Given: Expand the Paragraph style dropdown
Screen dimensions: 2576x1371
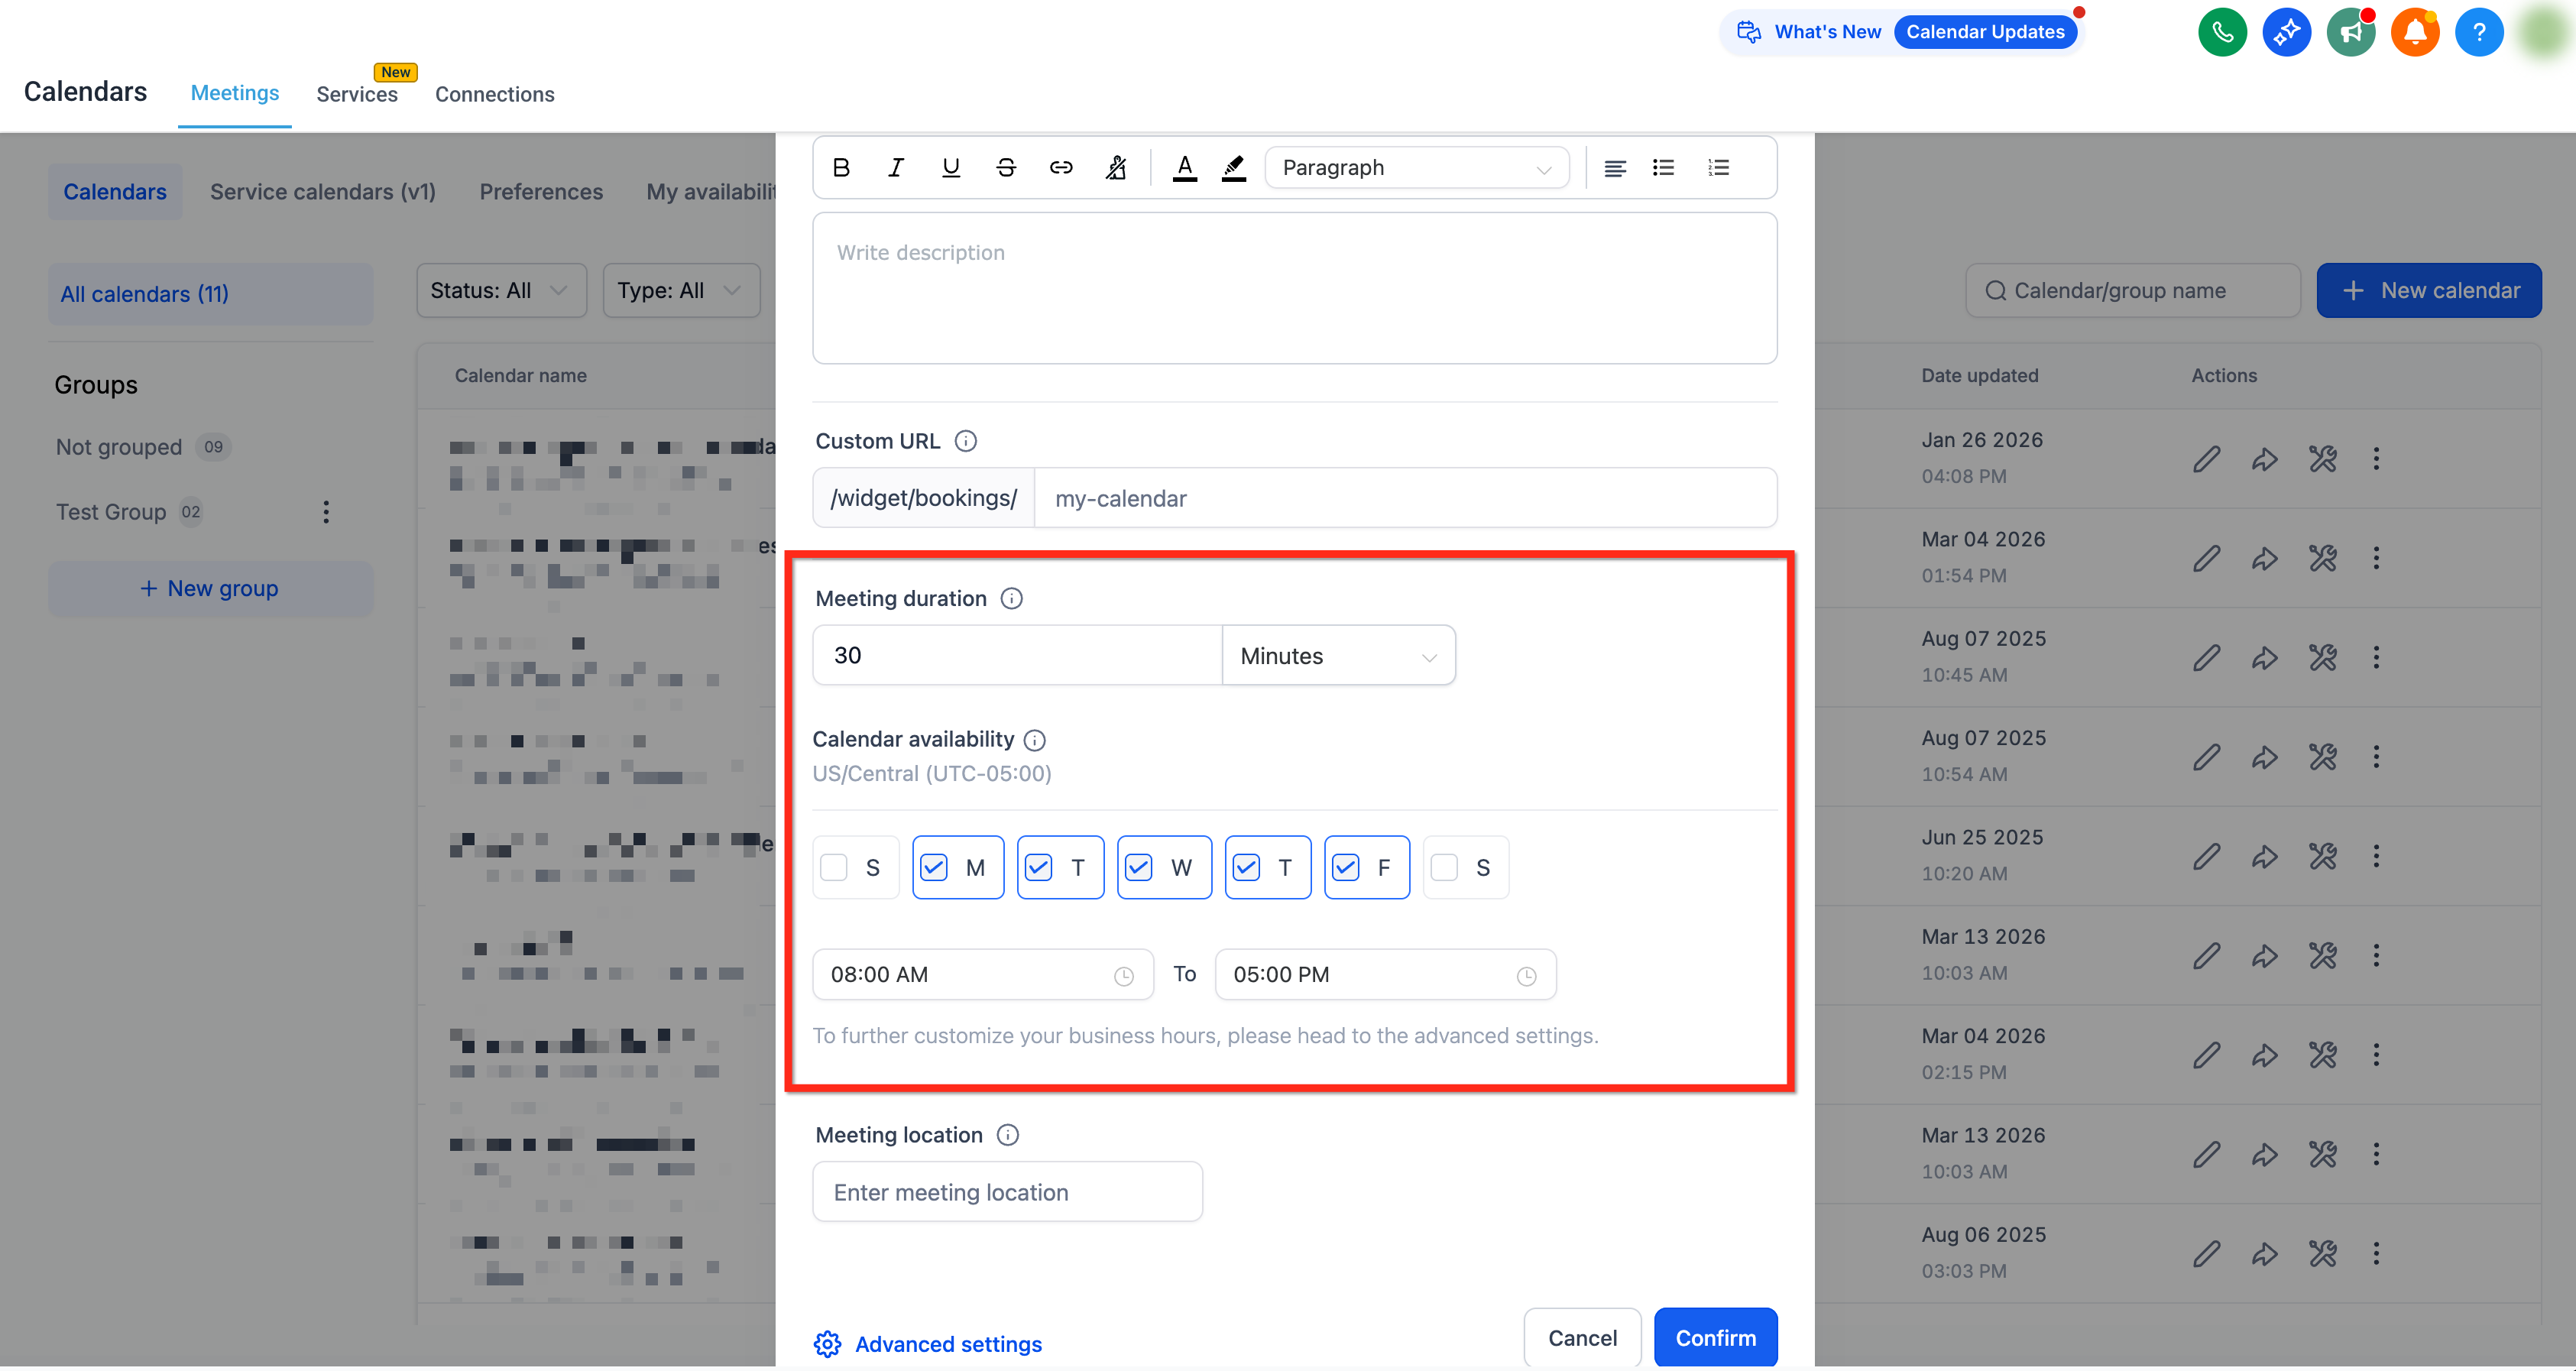Looking at the screenshot, I should [1417, 168].
